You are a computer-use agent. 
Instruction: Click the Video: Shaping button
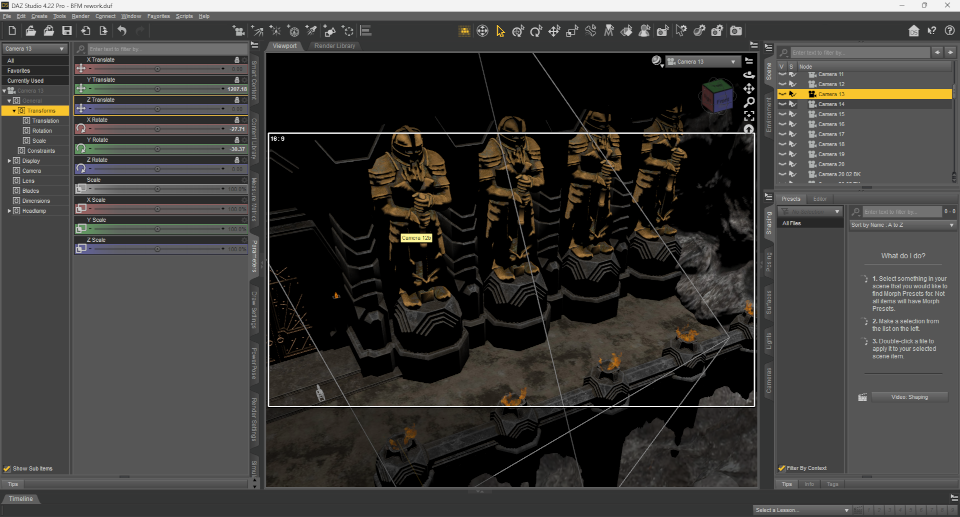909,397
